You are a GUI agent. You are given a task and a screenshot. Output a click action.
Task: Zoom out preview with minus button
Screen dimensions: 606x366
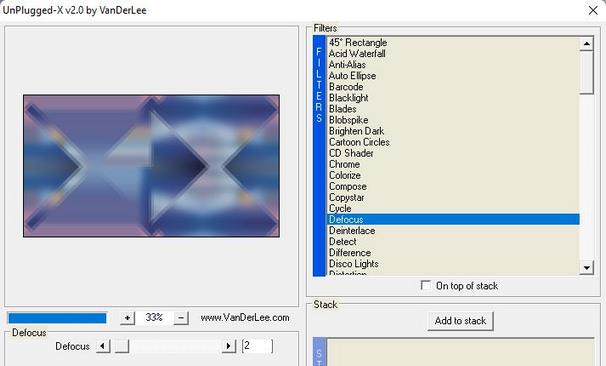(181, 318)
